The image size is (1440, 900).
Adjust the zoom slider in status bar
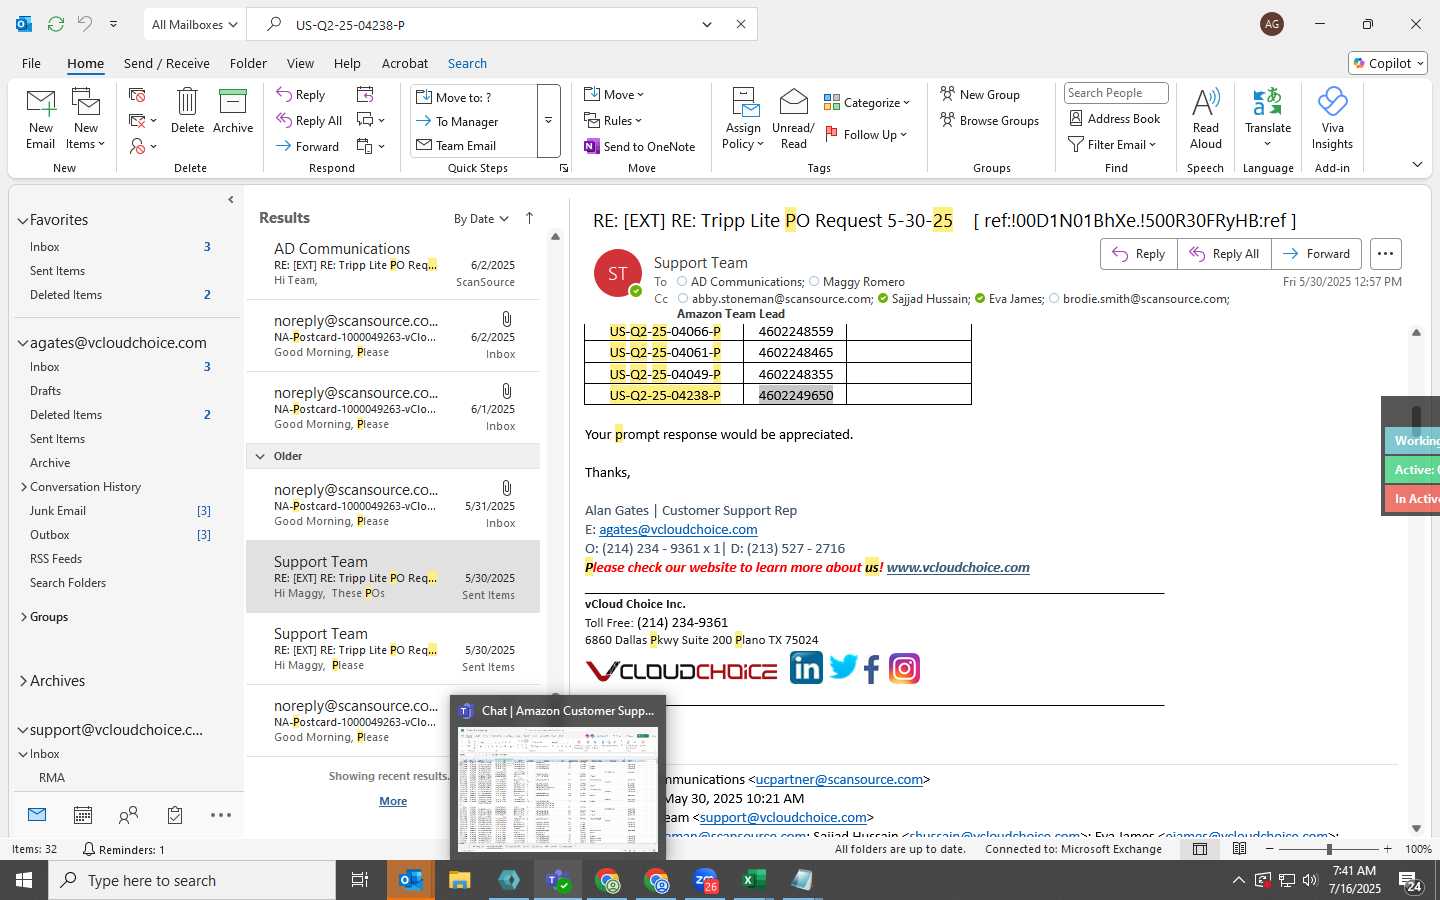(x=1329, y=849)
